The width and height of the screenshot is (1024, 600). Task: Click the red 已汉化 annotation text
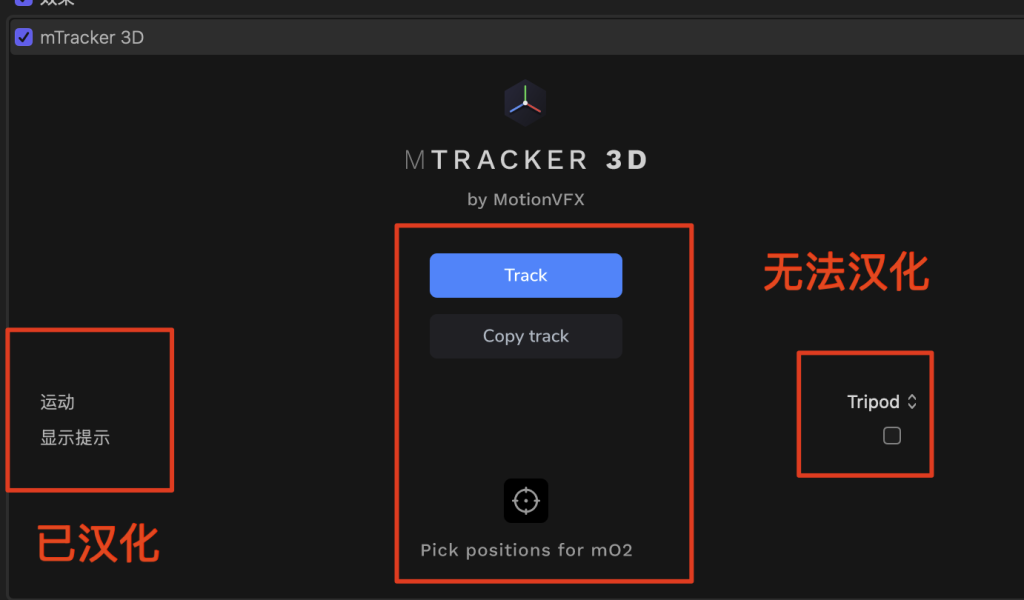point(98,543)
